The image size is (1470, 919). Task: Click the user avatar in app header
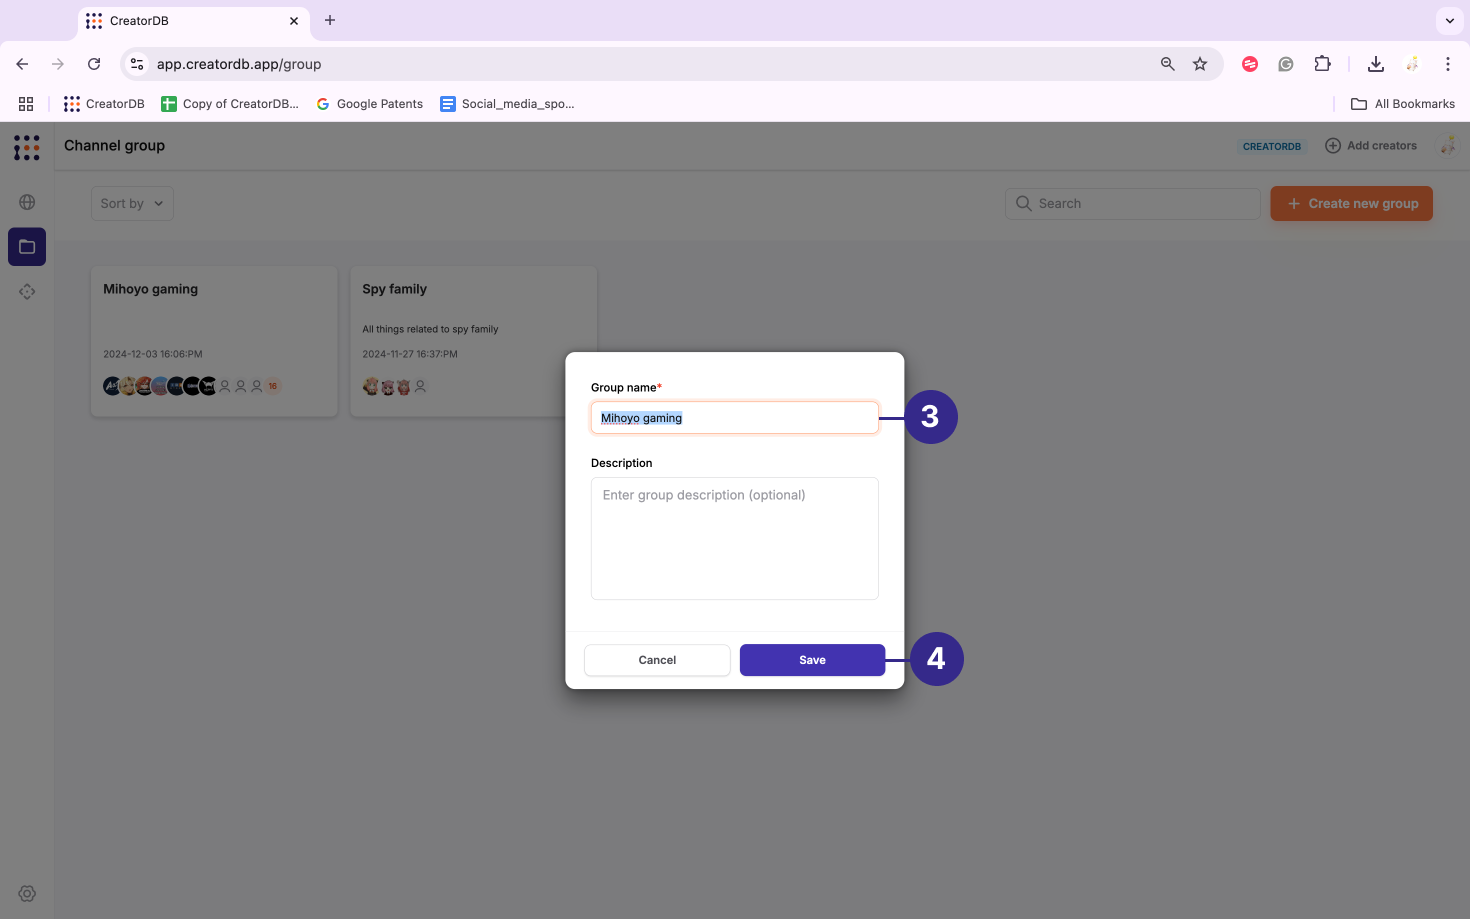point(1447,146)
